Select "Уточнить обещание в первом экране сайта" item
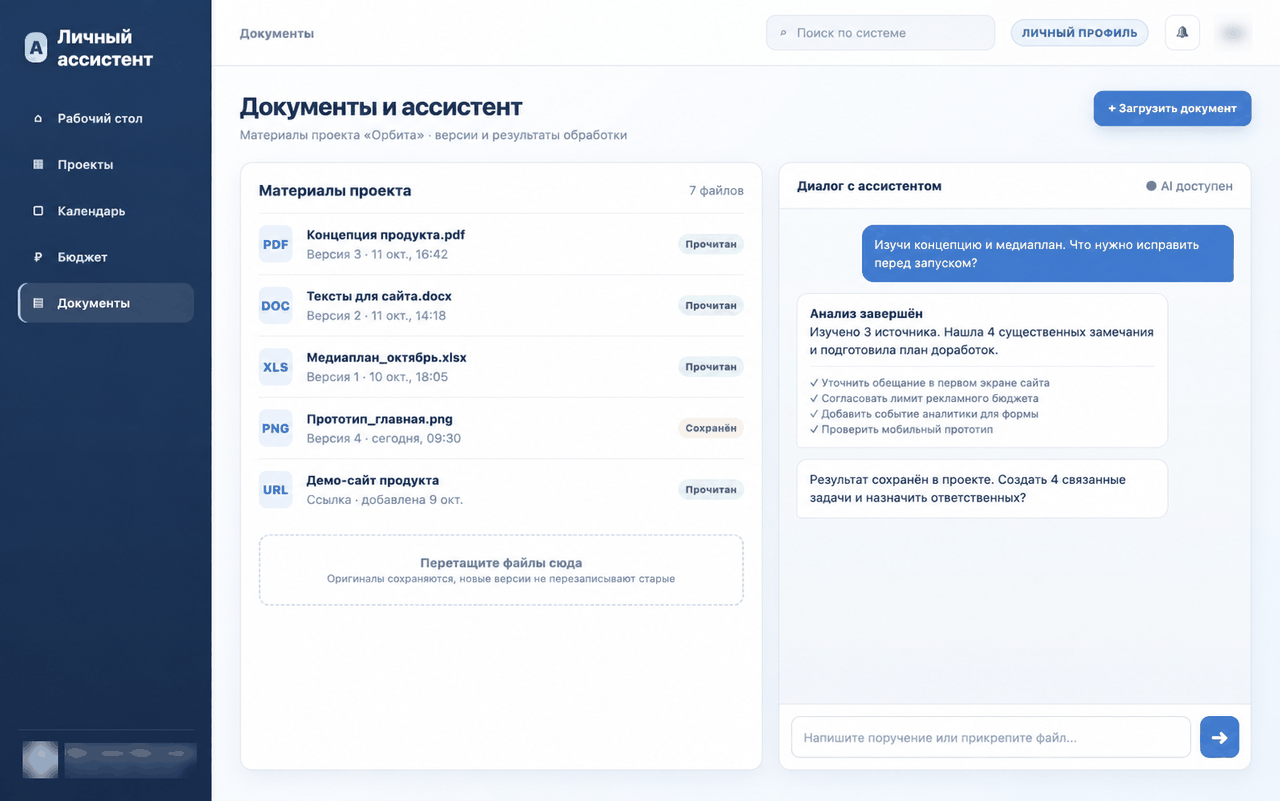The width and height of the screenshot is (1280, 801). tap(930, 383)
